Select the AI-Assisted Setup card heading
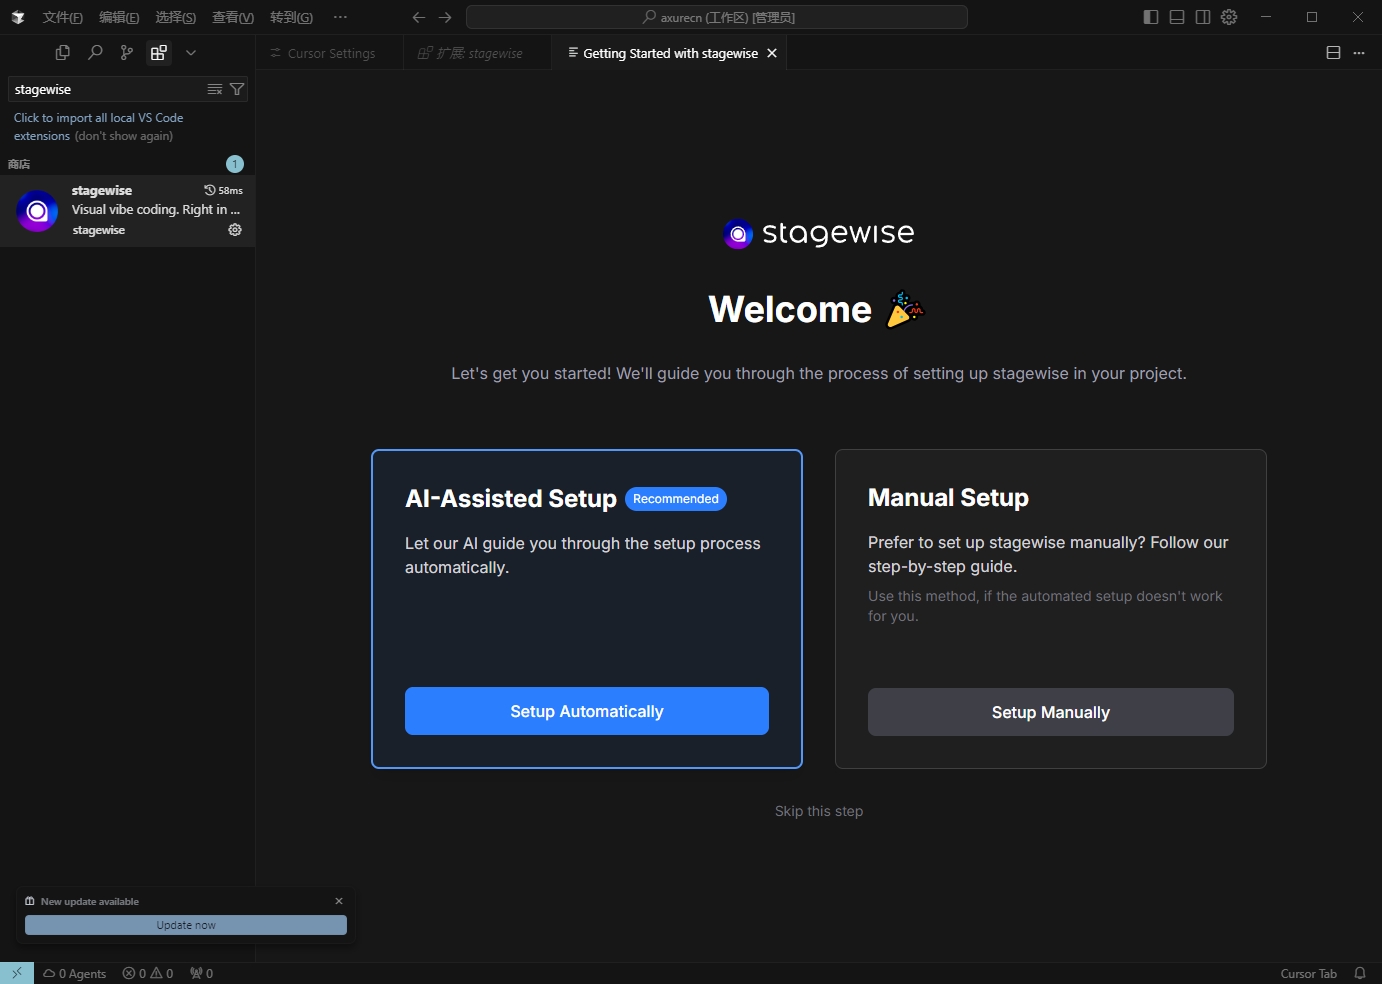This screenshot has height=984, width=1382. 511,498
